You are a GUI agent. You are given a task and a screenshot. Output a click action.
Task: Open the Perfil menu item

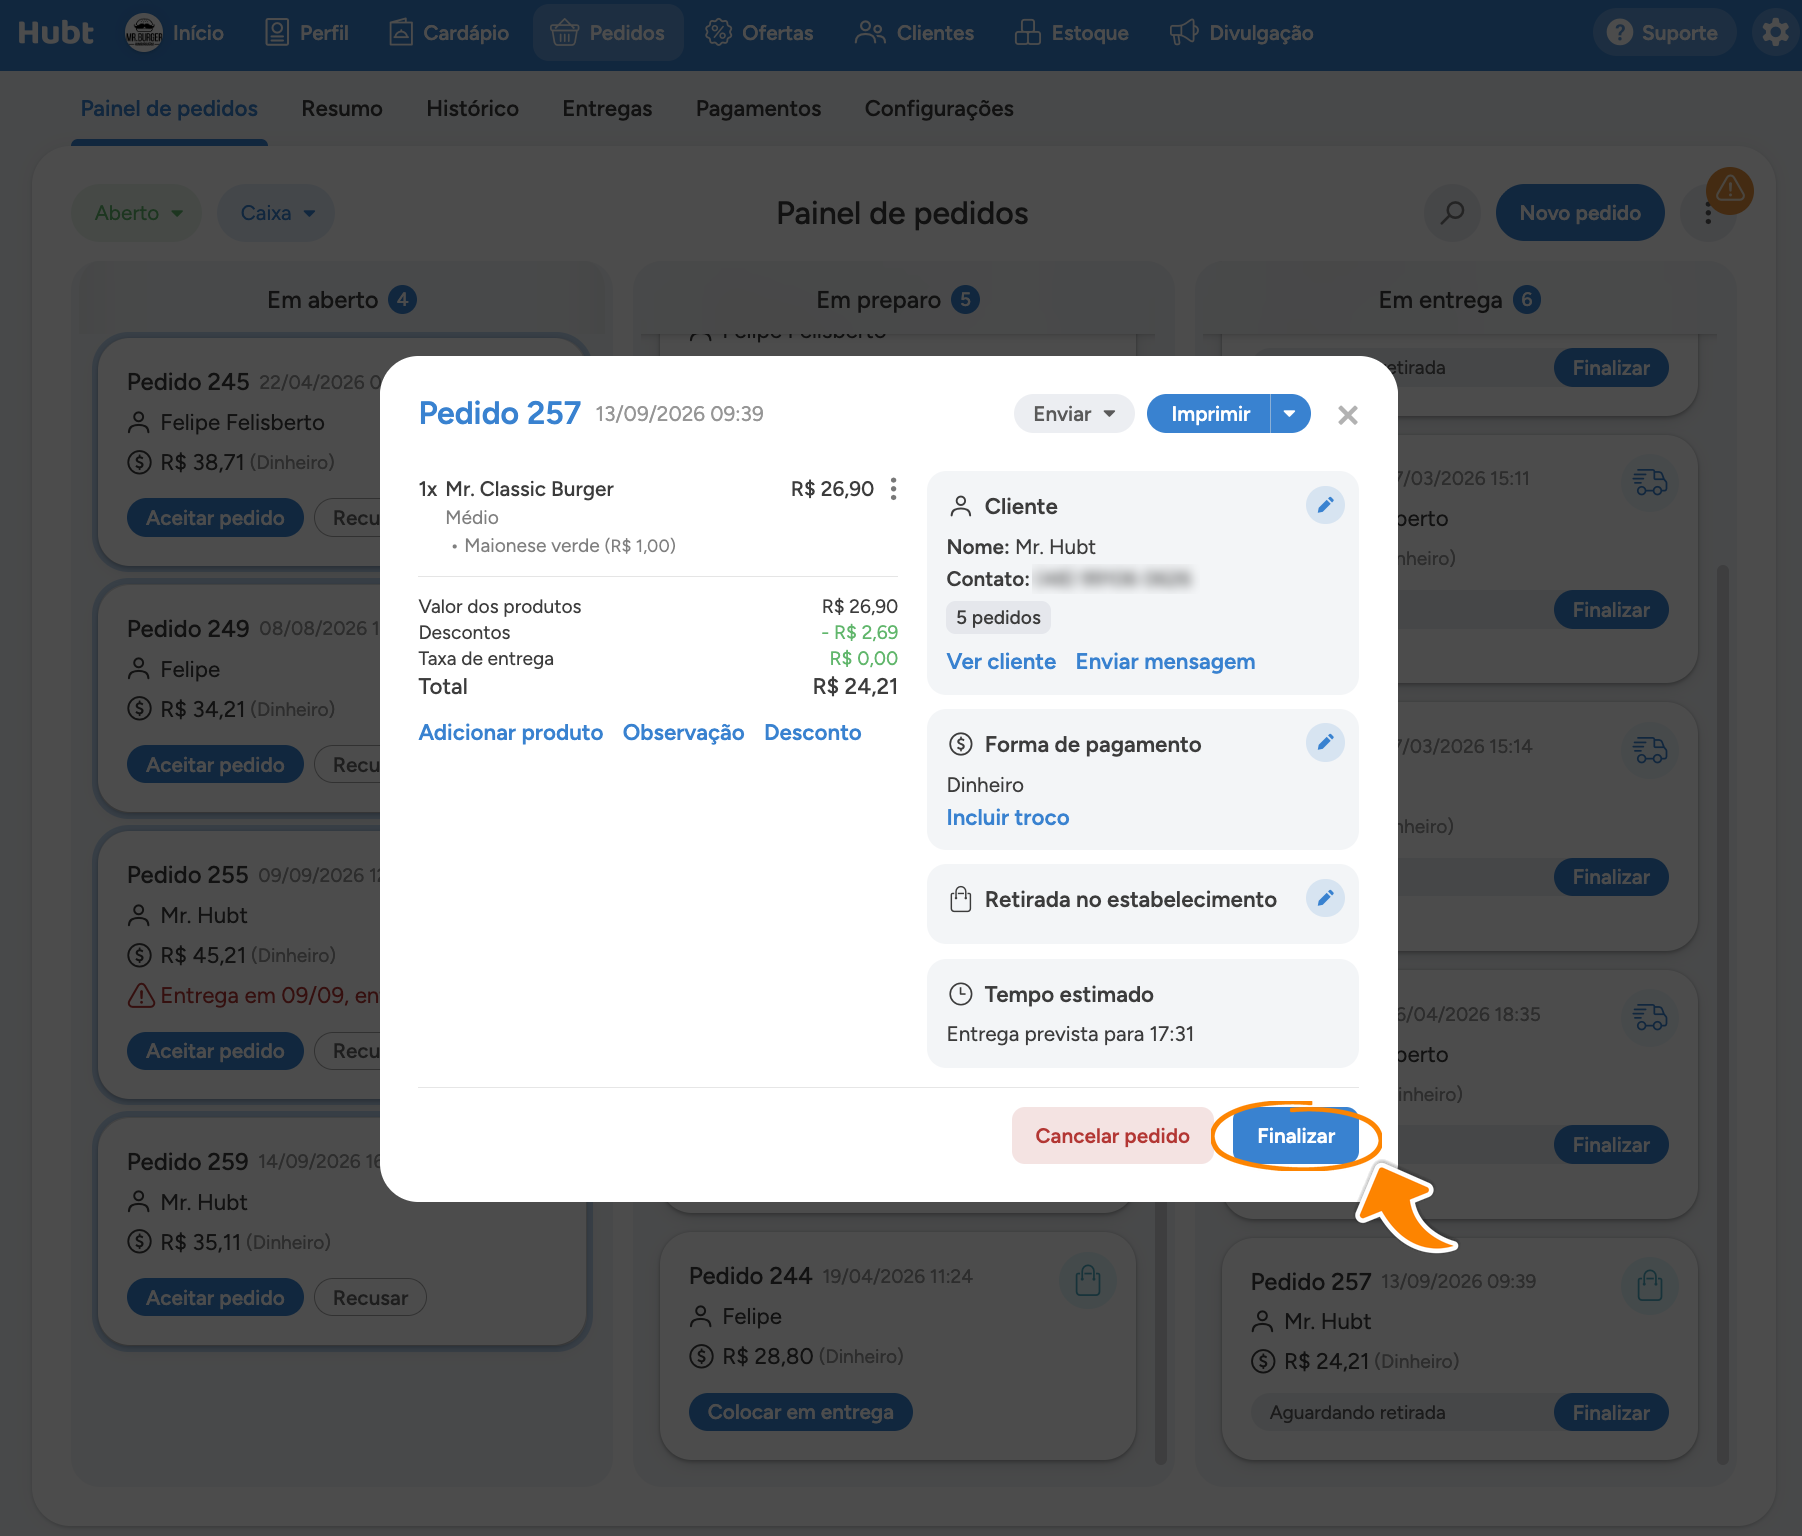[x=307, y=33]
